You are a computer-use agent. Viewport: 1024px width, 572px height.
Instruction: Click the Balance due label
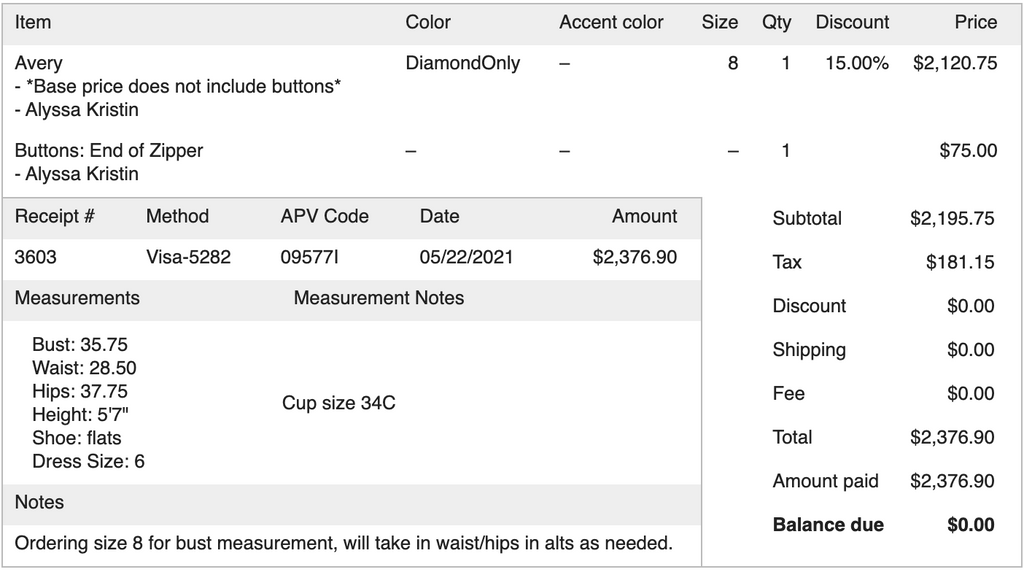[x=828, y=525]
